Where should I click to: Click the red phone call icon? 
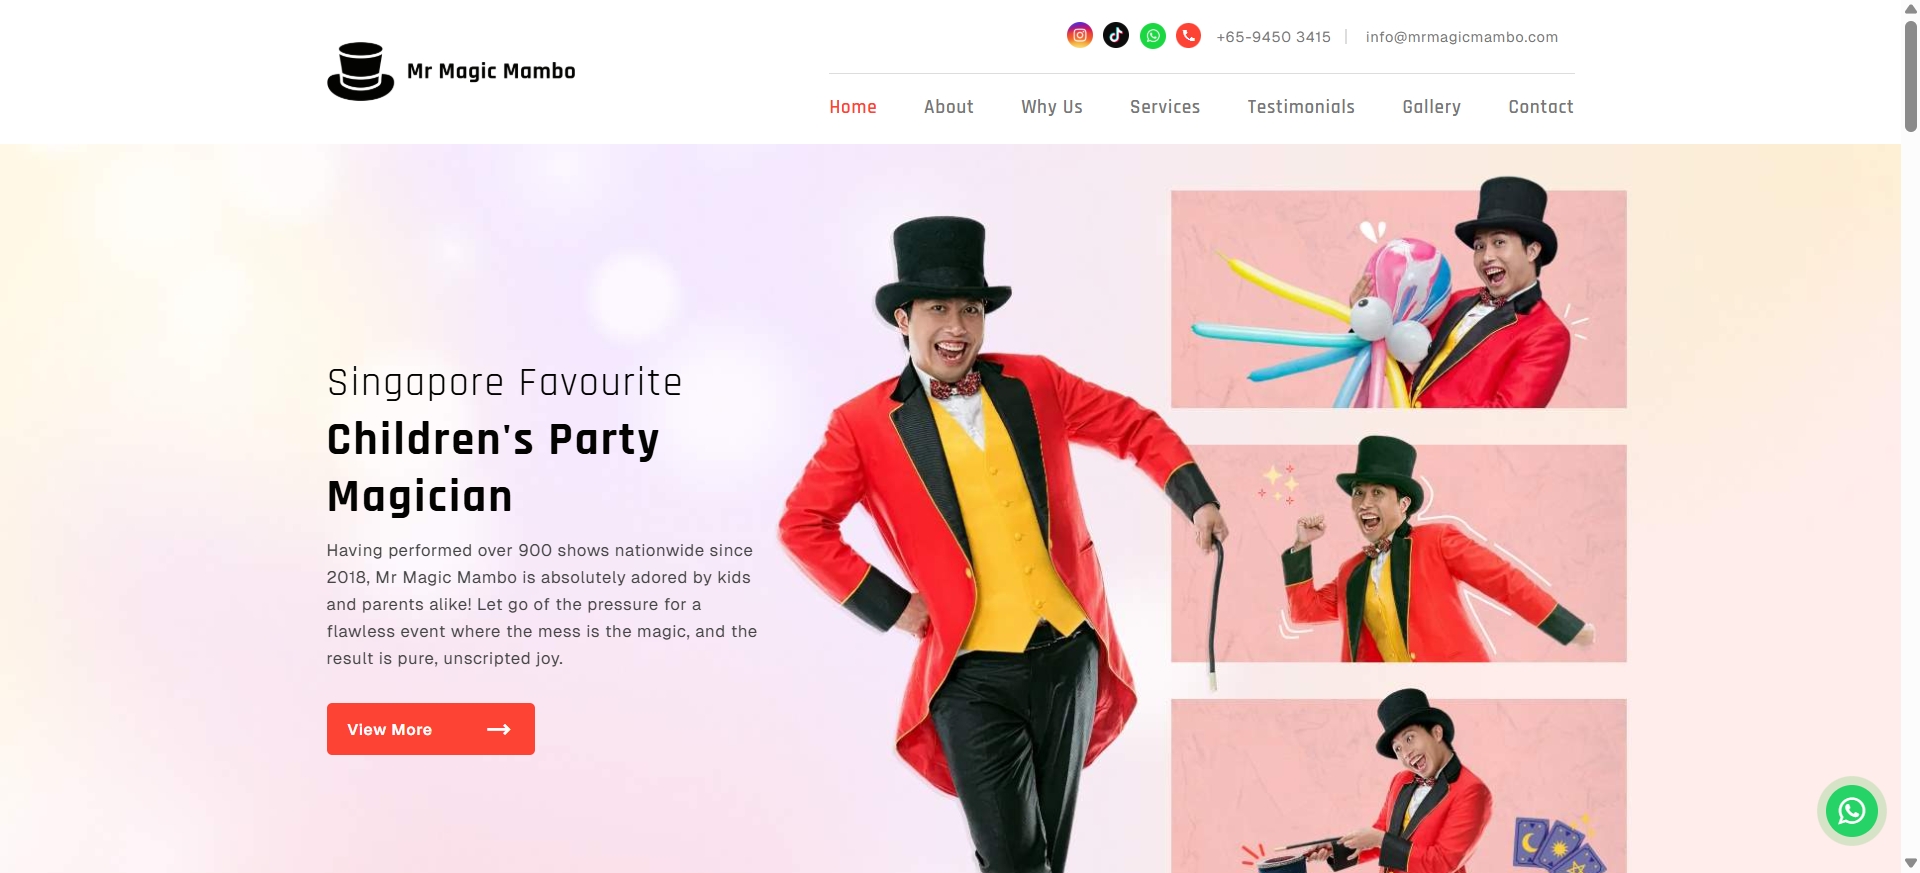coord(1188,36)
